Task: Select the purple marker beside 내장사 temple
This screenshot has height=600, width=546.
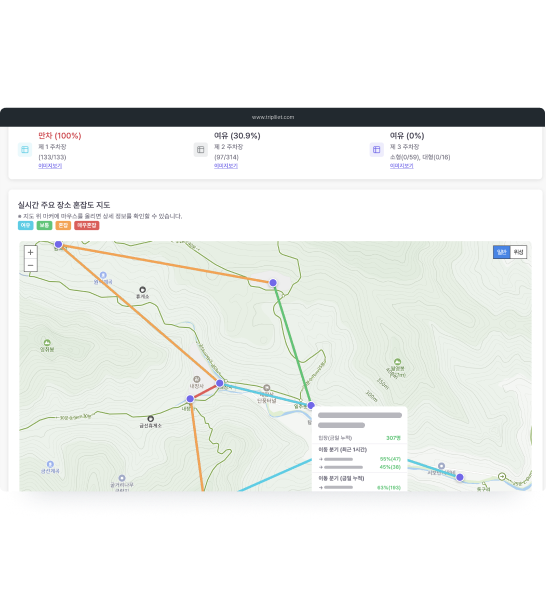Action: [220, 383]
